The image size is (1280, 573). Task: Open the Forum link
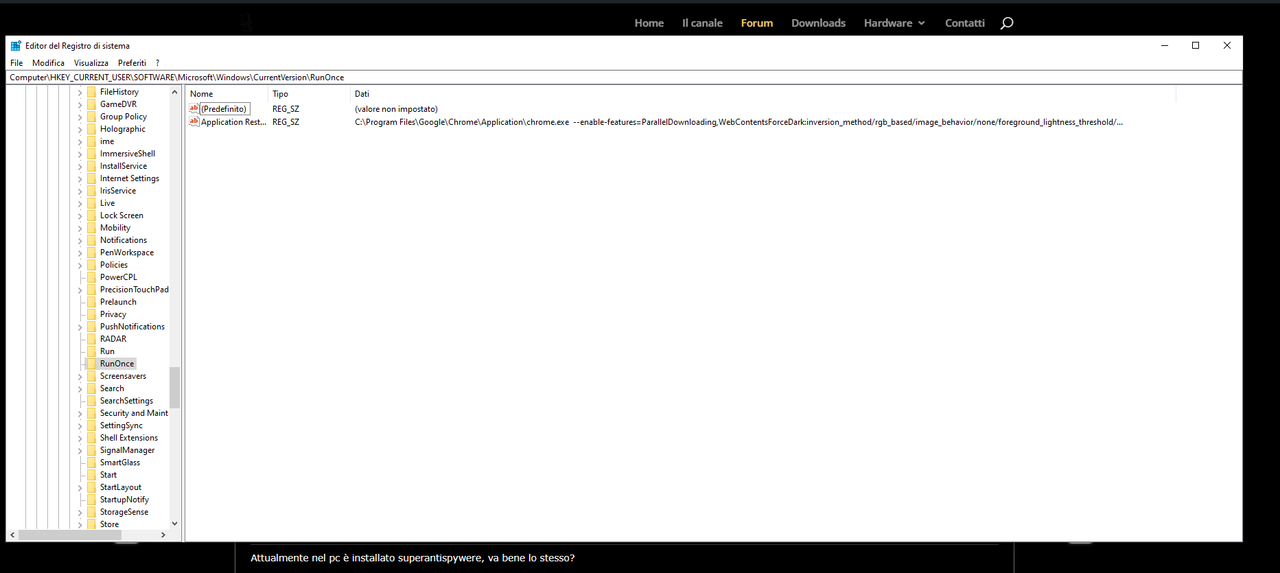(757, 23)
